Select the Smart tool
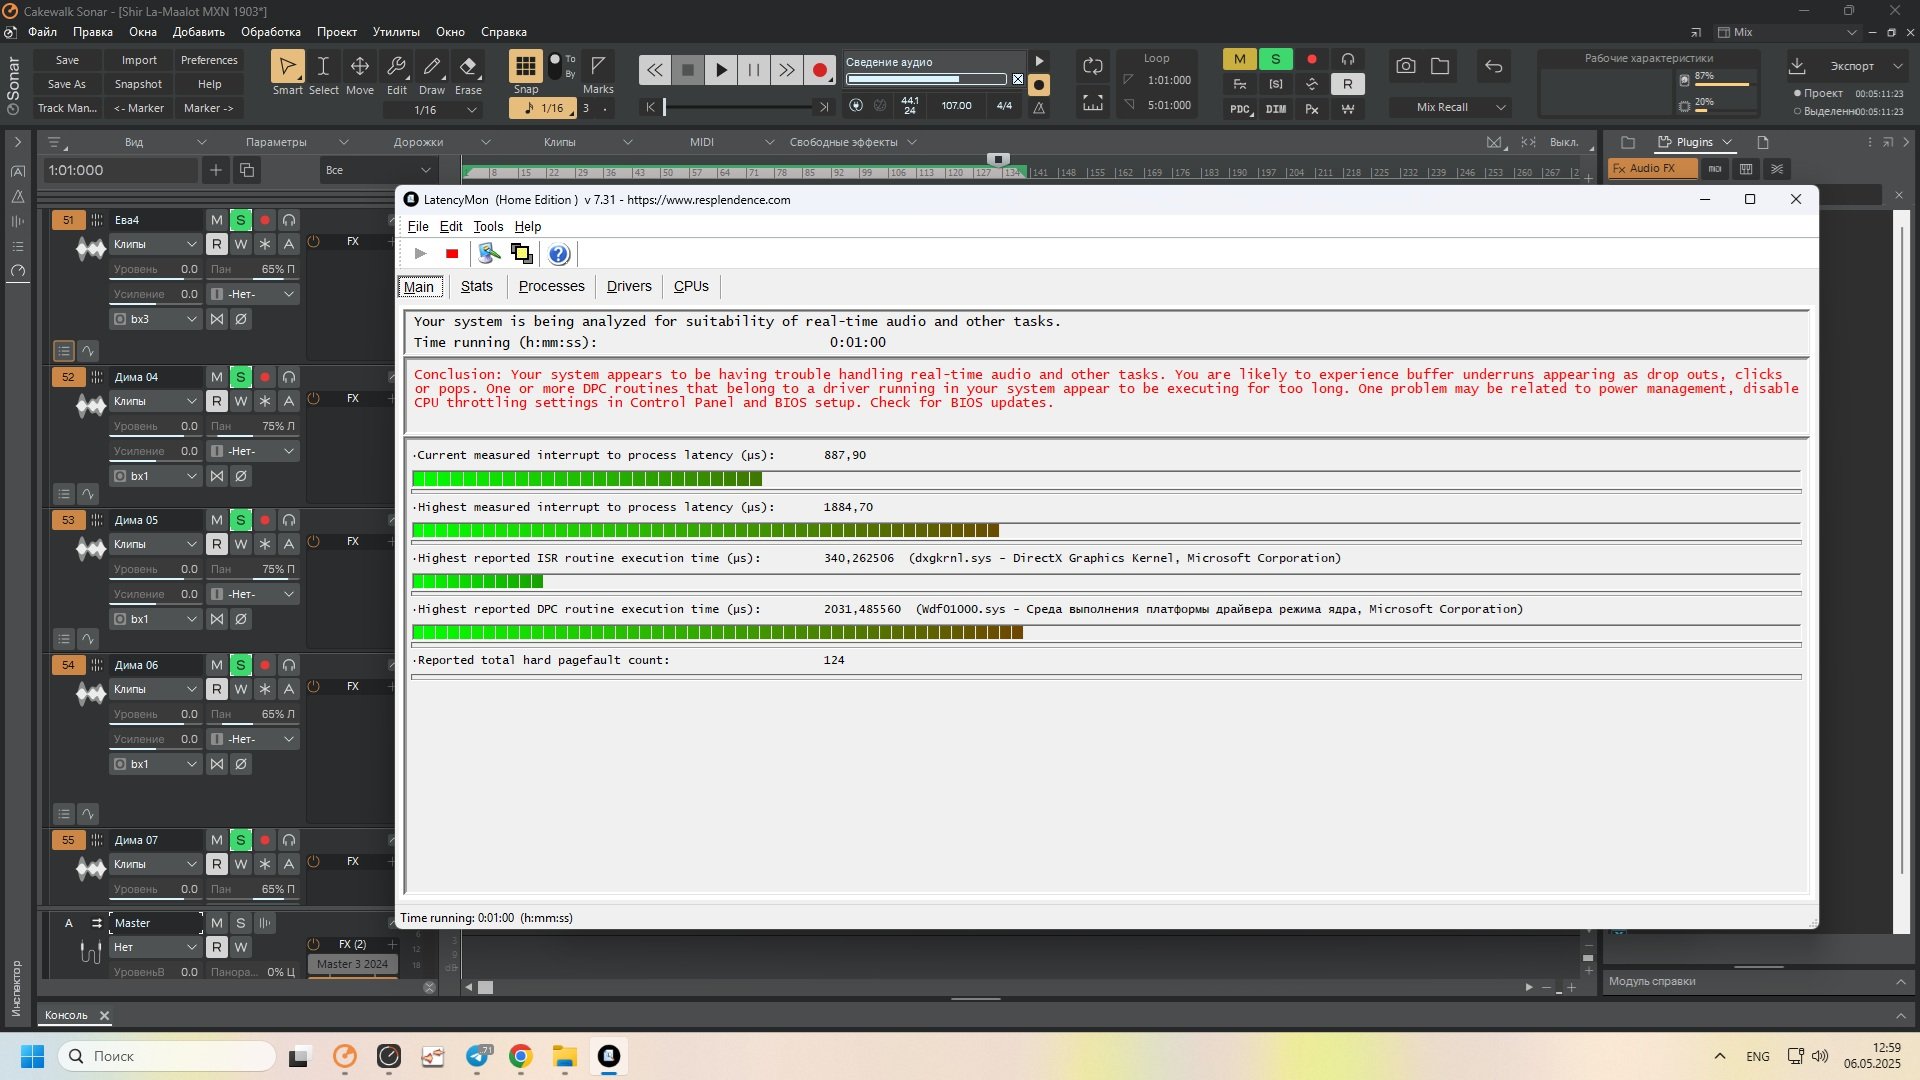 287,68
